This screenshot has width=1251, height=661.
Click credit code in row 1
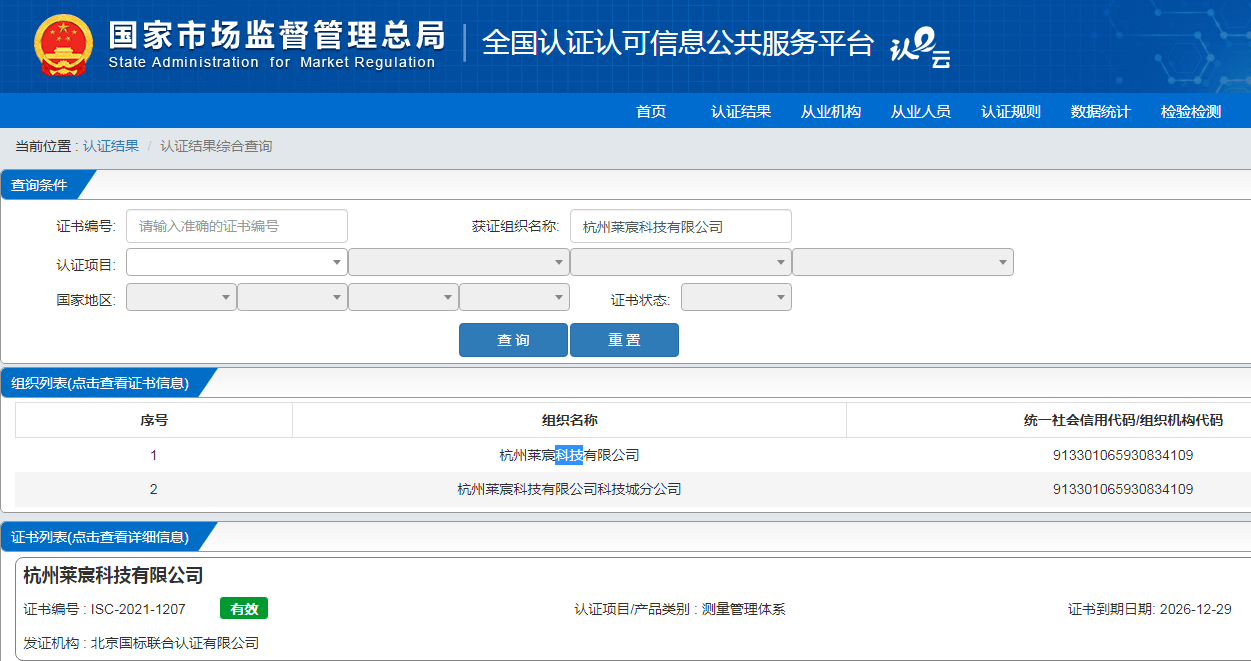pos(1123,455)
